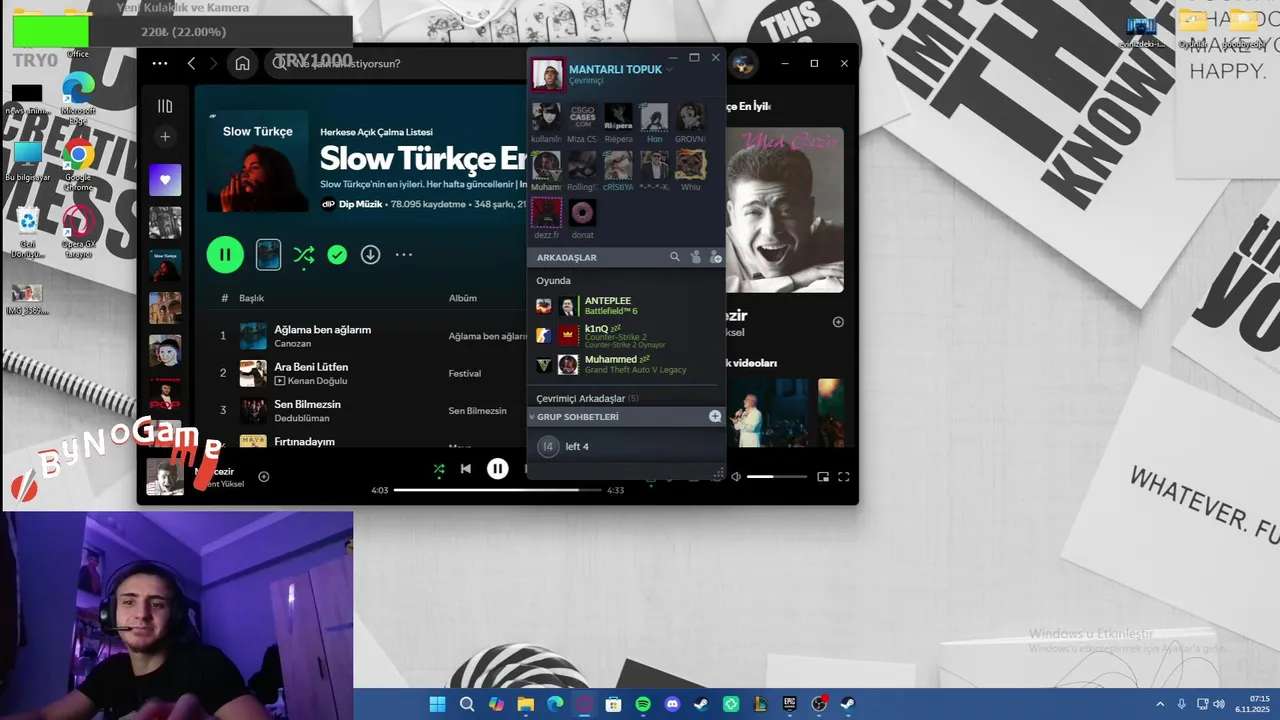Open Google Chrome desktop shortcut
1280x720 pixels.
78,163
